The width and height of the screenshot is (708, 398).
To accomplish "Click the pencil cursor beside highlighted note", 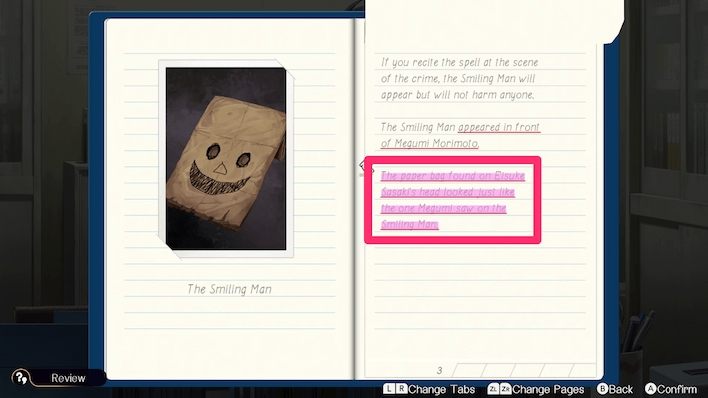I will 367,166.
